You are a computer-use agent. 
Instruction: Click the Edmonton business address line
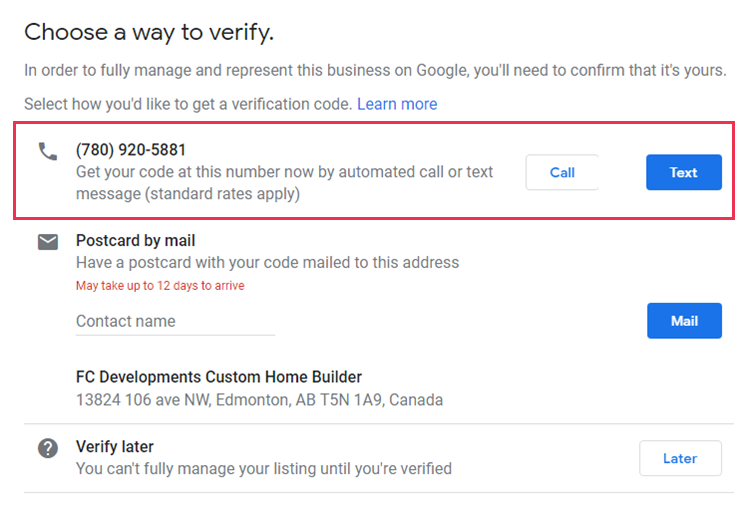[259, 400]
